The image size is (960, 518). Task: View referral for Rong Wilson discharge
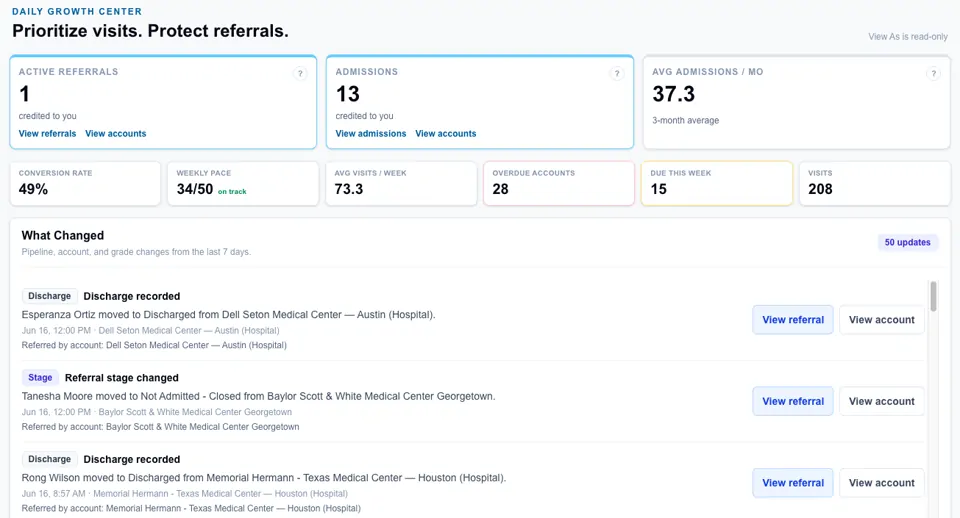tap(793, 482)
